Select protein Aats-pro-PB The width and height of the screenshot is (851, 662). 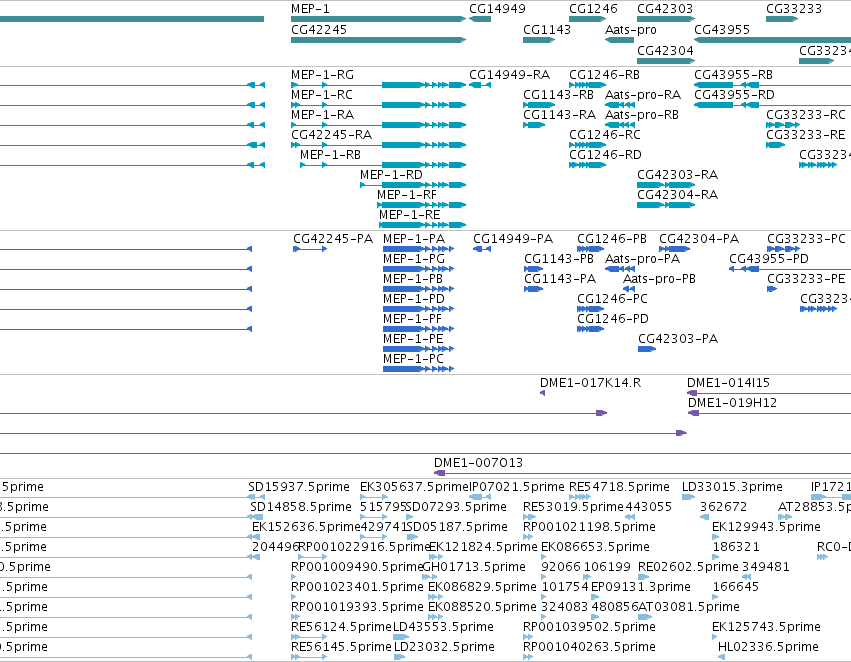[659, 279]
